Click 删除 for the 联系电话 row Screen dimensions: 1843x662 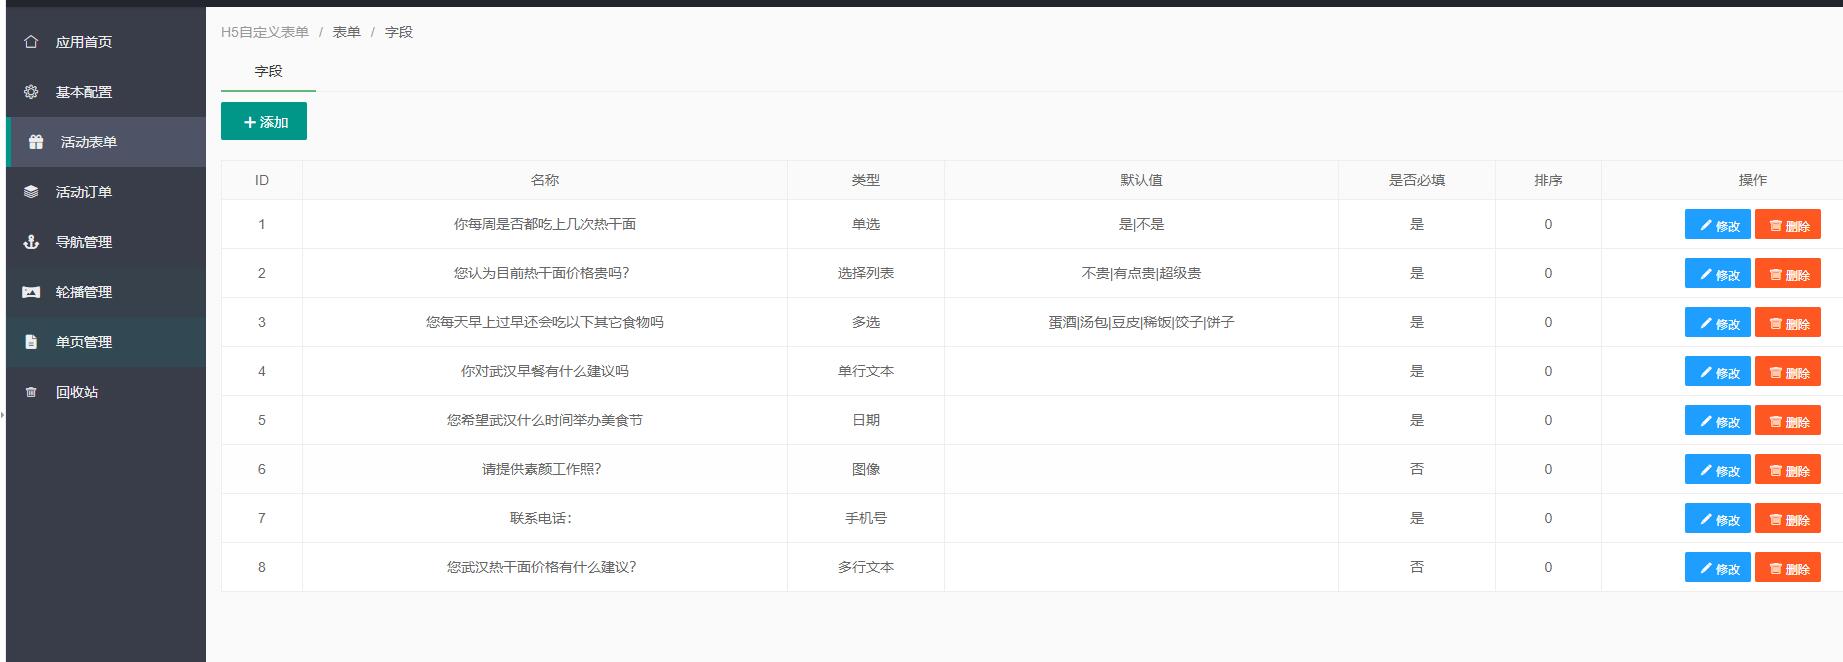[1788, 519]
